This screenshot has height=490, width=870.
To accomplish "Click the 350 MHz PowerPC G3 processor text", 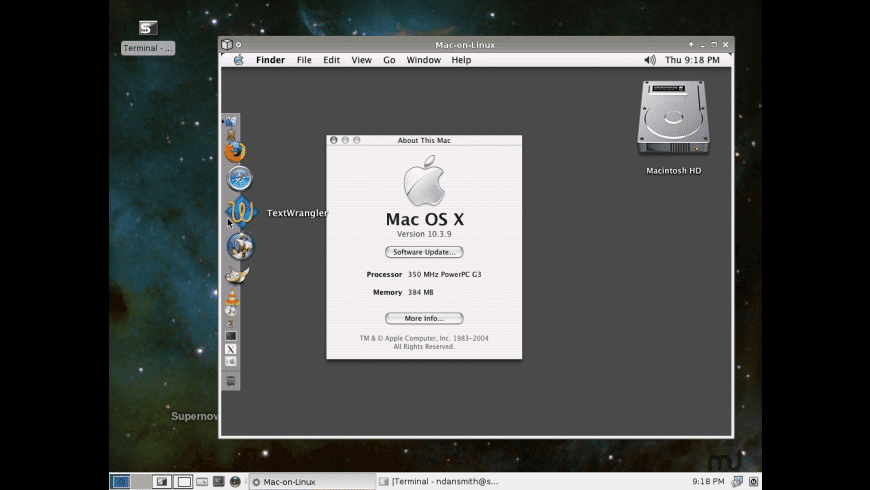I will point(444,274).
